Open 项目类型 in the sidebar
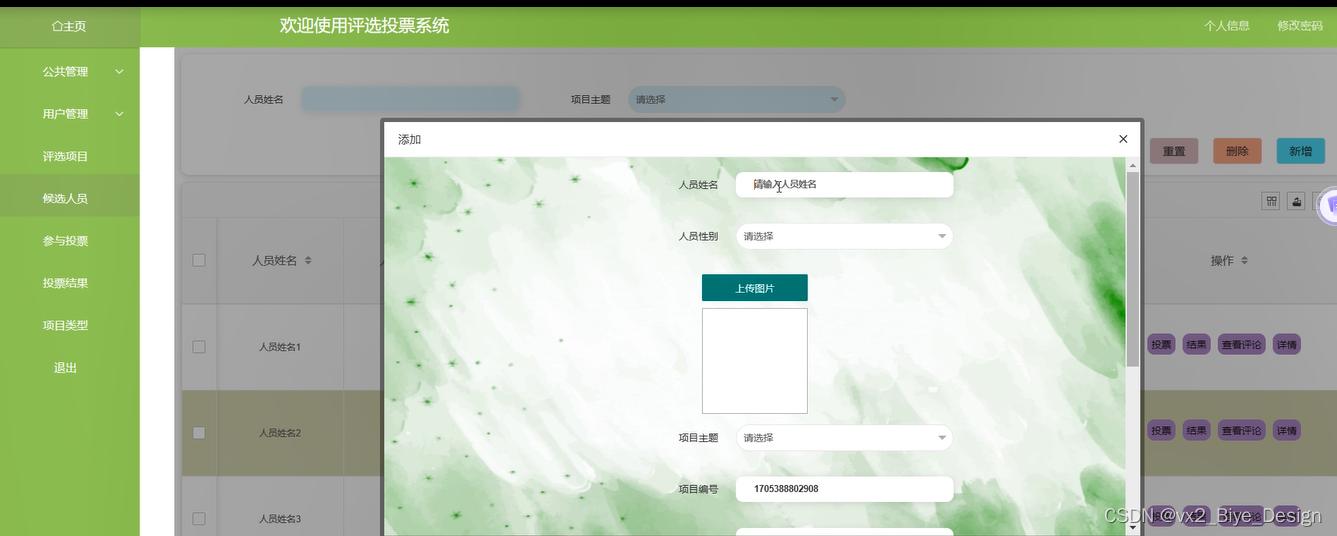The height and width of the screenshot is (536, 1337). pyautogui.click(x=65, y=325)
